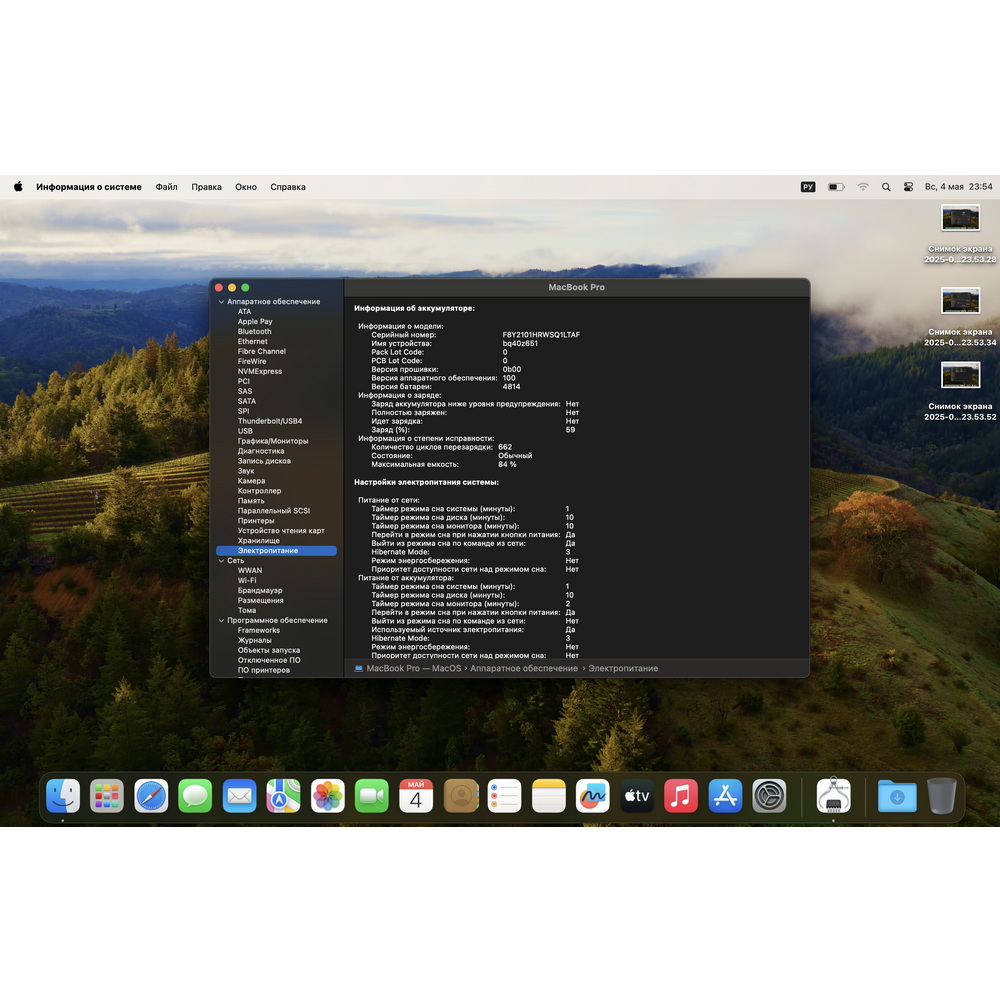Click MacBook Pro — MacOS in path bar

tap(413, 668)
